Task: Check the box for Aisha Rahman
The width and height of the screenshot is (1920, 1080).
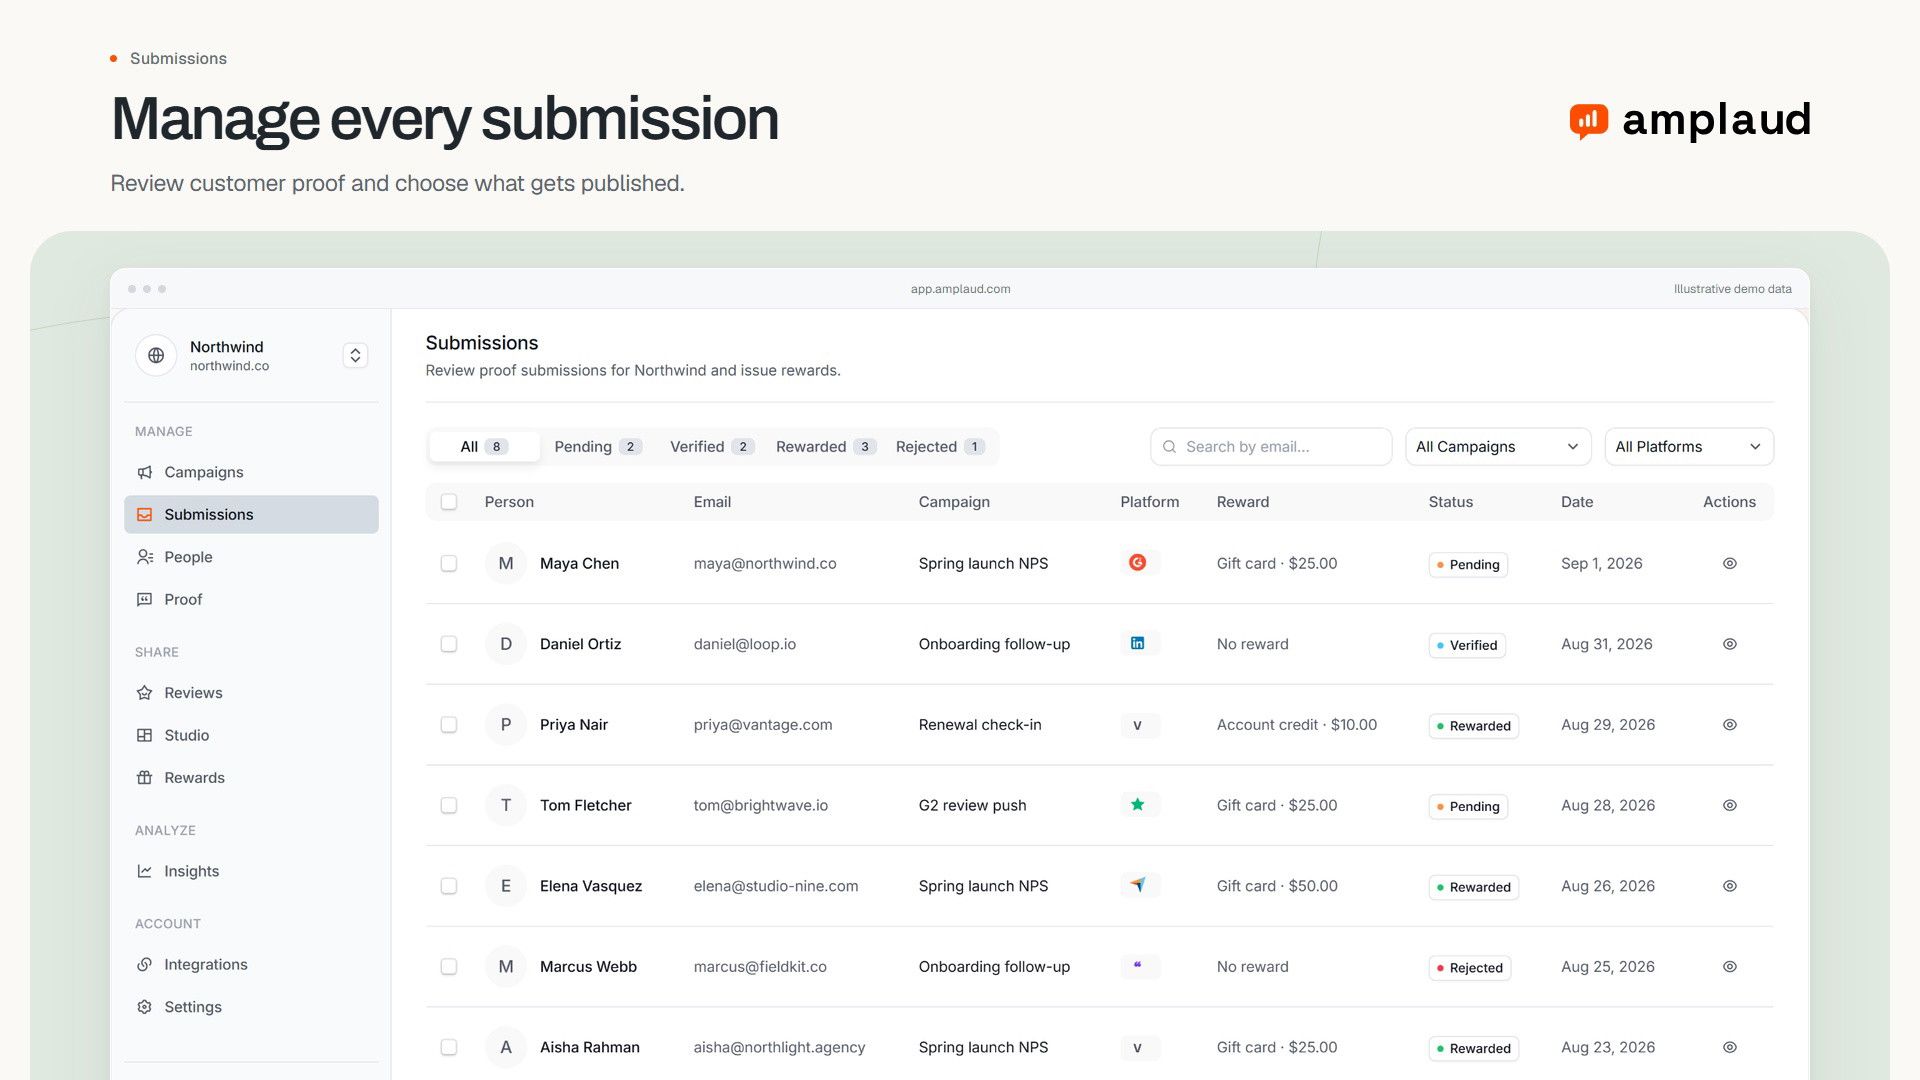Action: point(449,1047)
